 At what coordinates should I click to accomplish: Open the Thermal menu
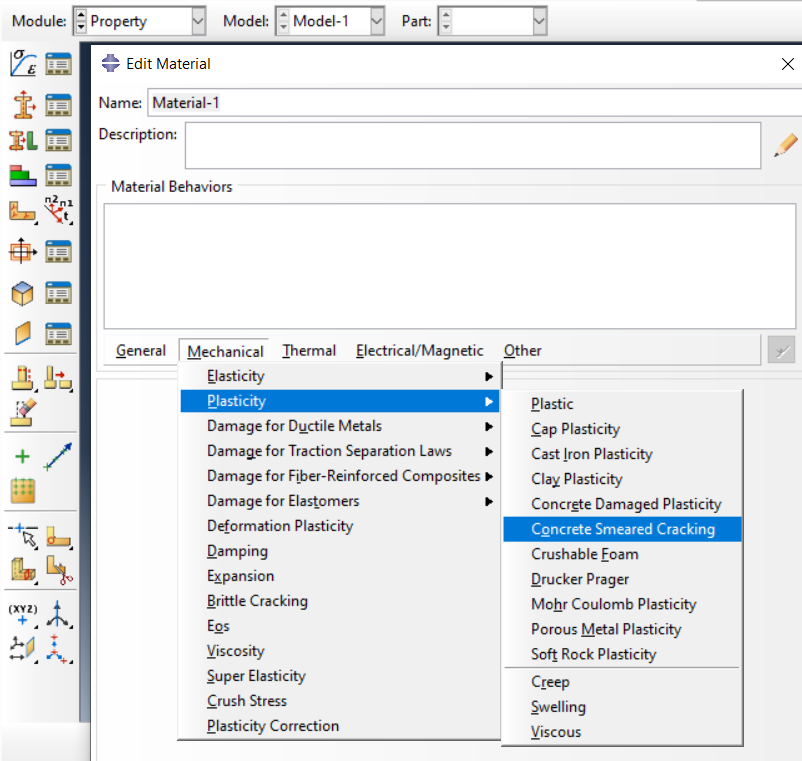click(x=309, y=351)
